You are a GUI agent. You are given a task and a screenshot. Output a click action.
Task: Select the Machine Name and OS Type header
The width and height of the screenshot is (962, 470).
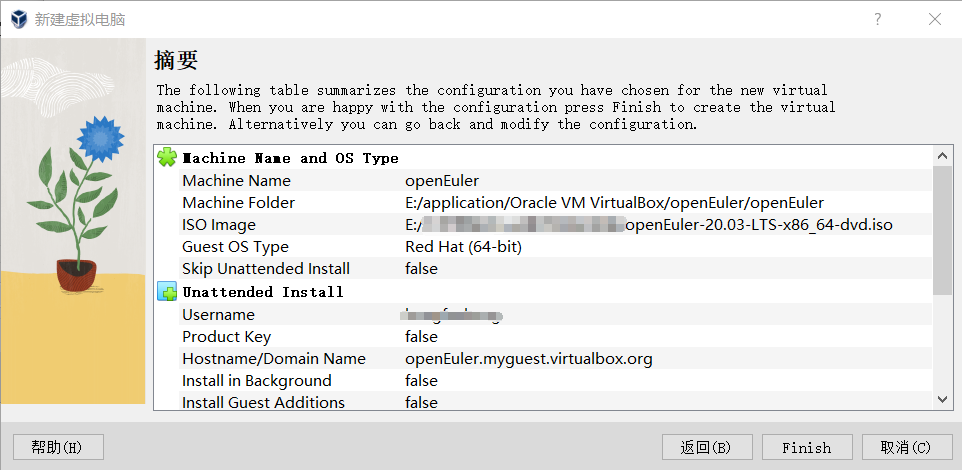pos(291,158)
